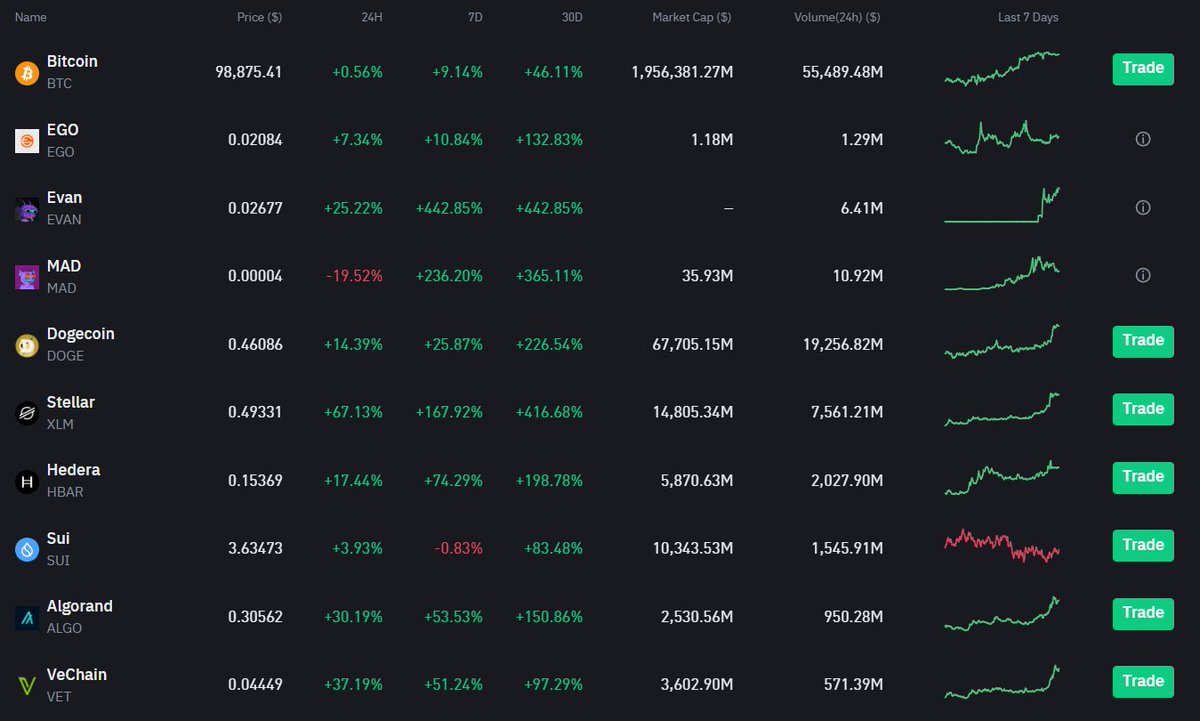Sort by Market Cap ($) column header
Screen dimensions: 1200x721
[x=692, y=18]
